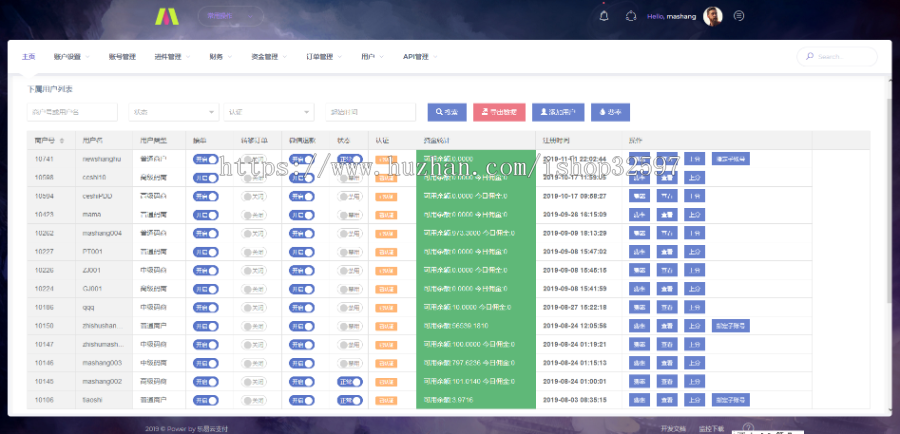Viewport: 900px width, 434px height.
Task: Click the date 2019-08-03 08:35:15
Action: coord(575,400)
